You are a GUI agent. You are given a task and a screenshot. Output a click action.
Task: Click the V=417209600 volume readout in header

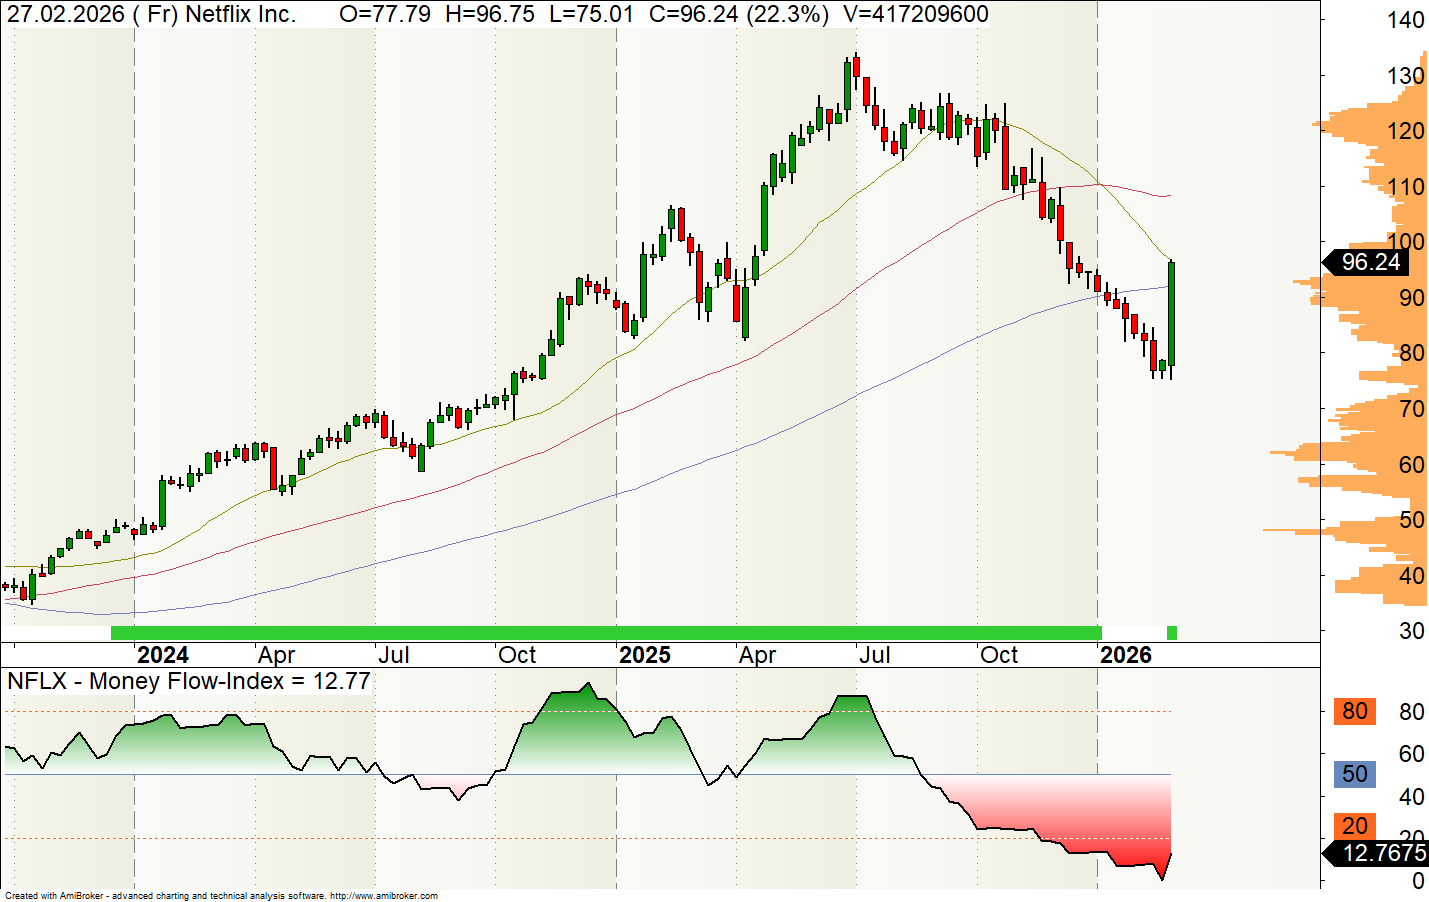(x=915, y=14)
